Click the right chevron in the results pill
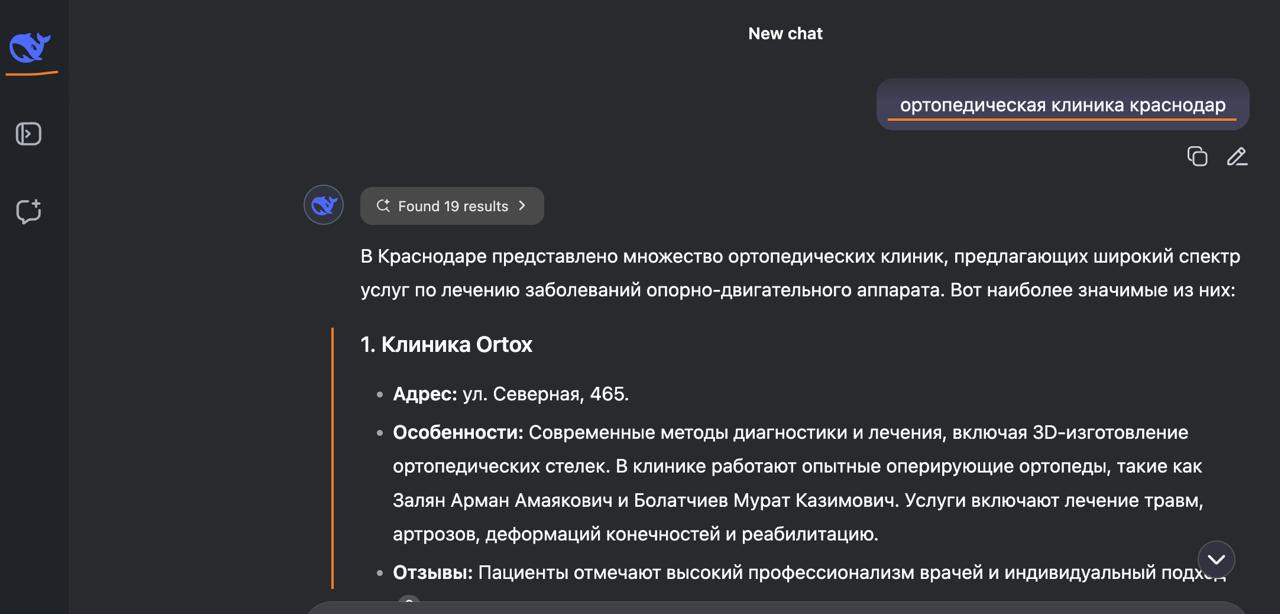Screen dimensions: 1280x614 click(521, 205)
